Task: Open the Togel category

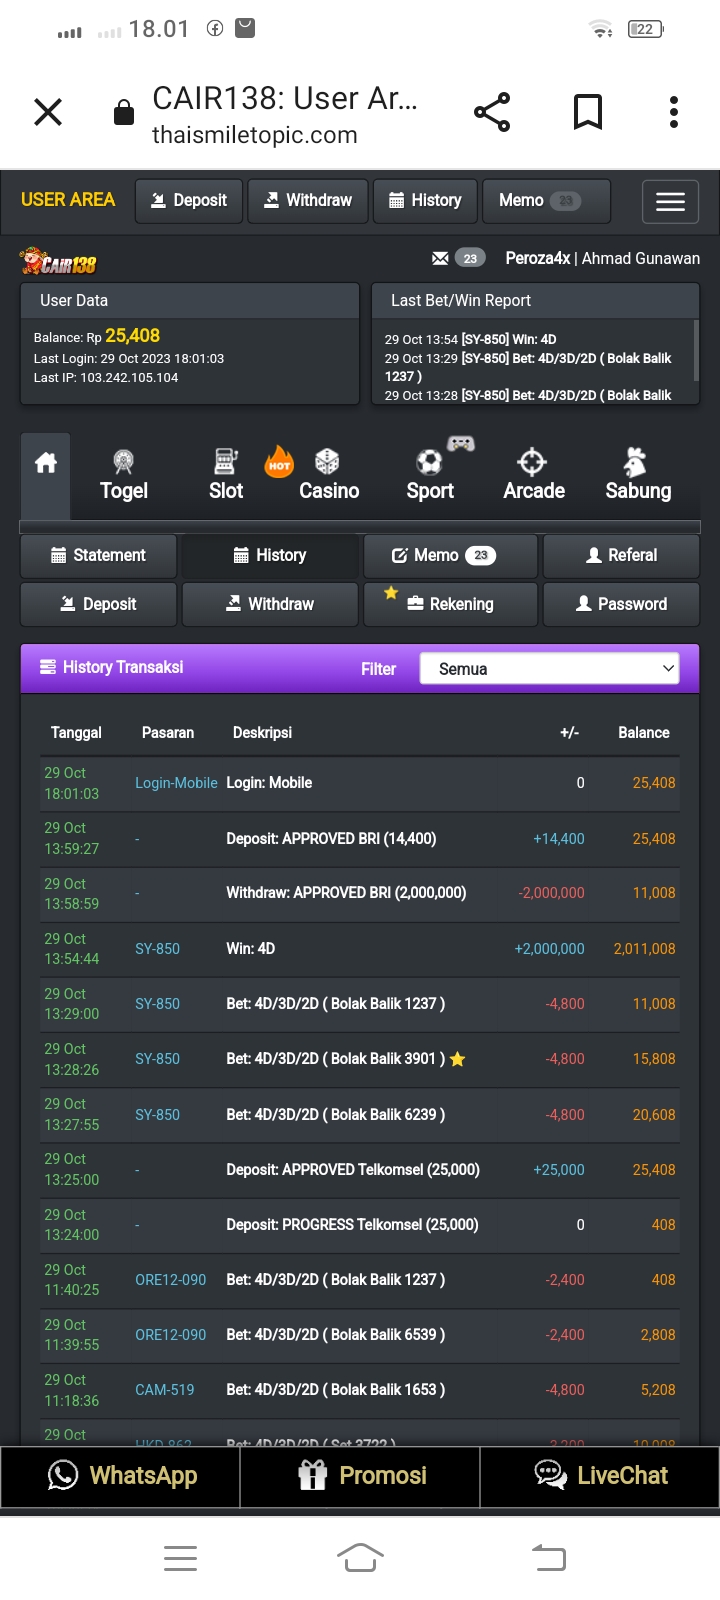Action: pos(124,475)
